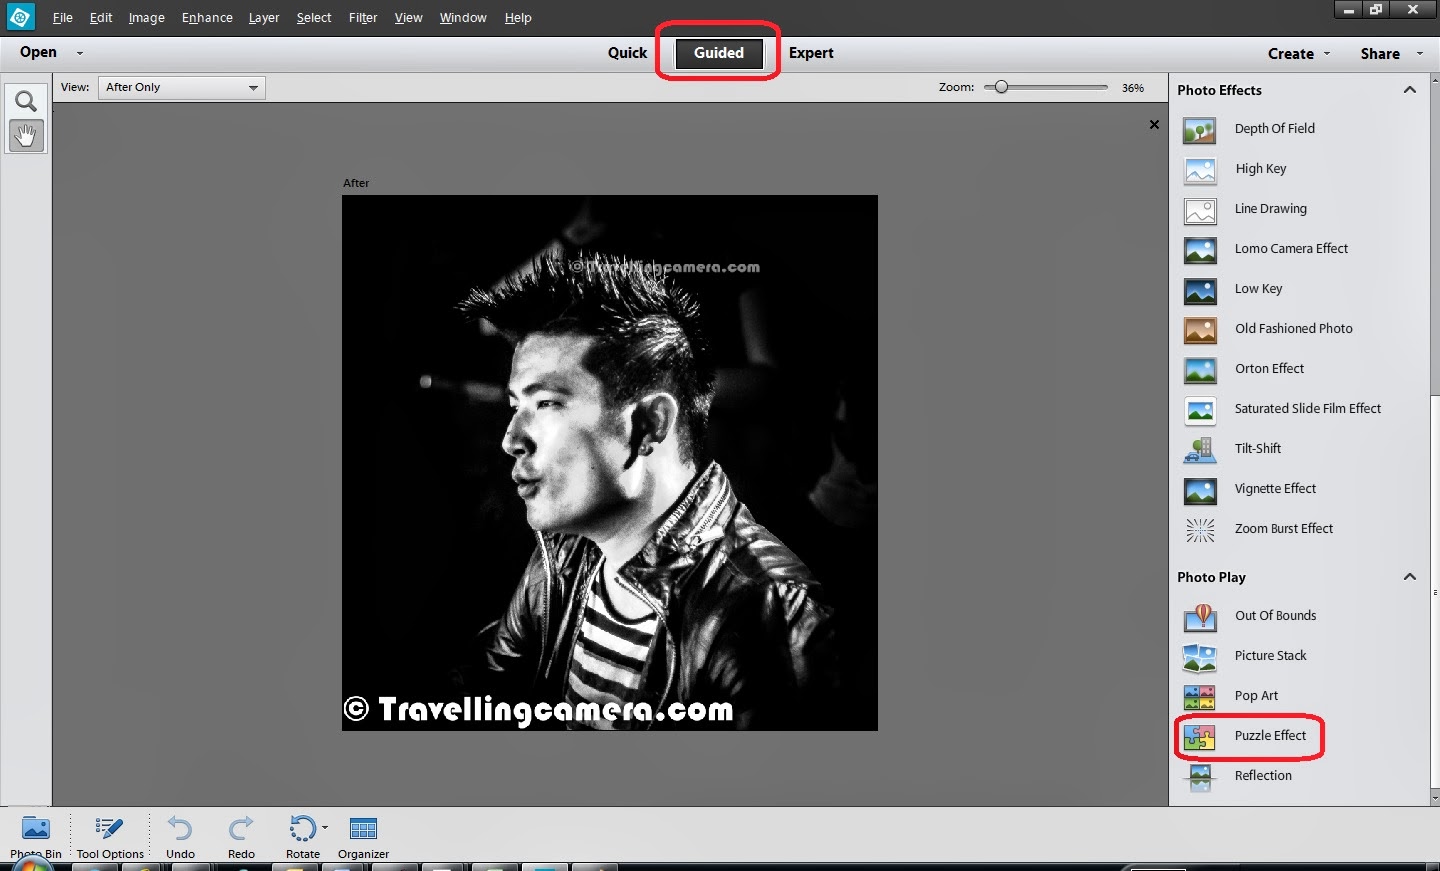1440x871 pixels.
Task: Open the Share dropdown menu
Action: 1391,54
